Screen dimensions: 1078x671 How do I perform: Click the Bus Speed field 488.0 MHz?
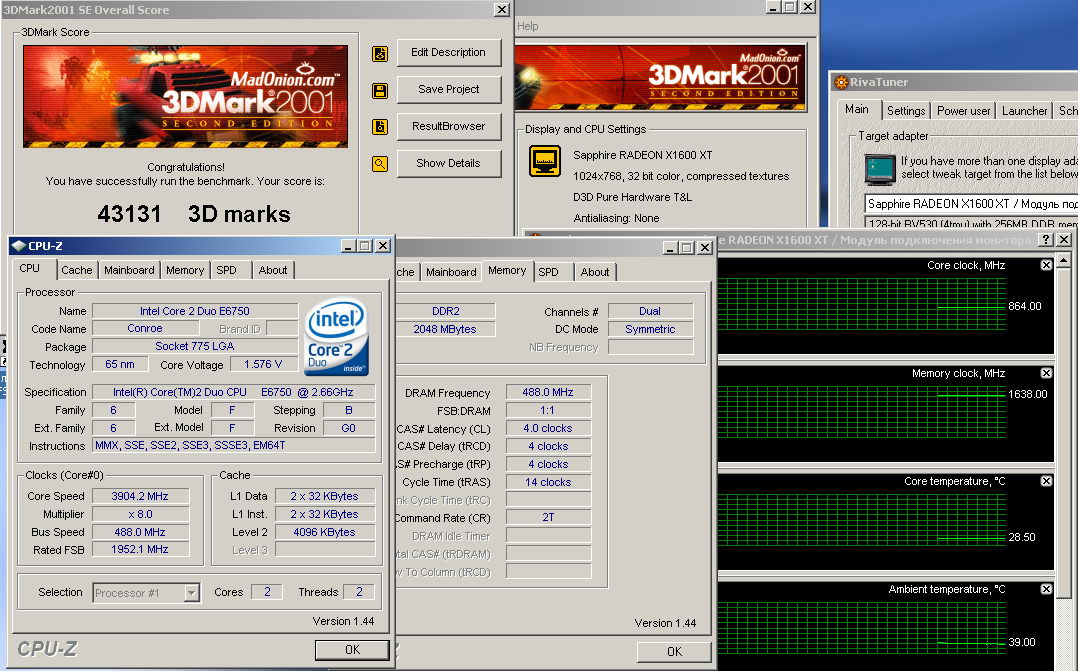[x=140, y=531]
